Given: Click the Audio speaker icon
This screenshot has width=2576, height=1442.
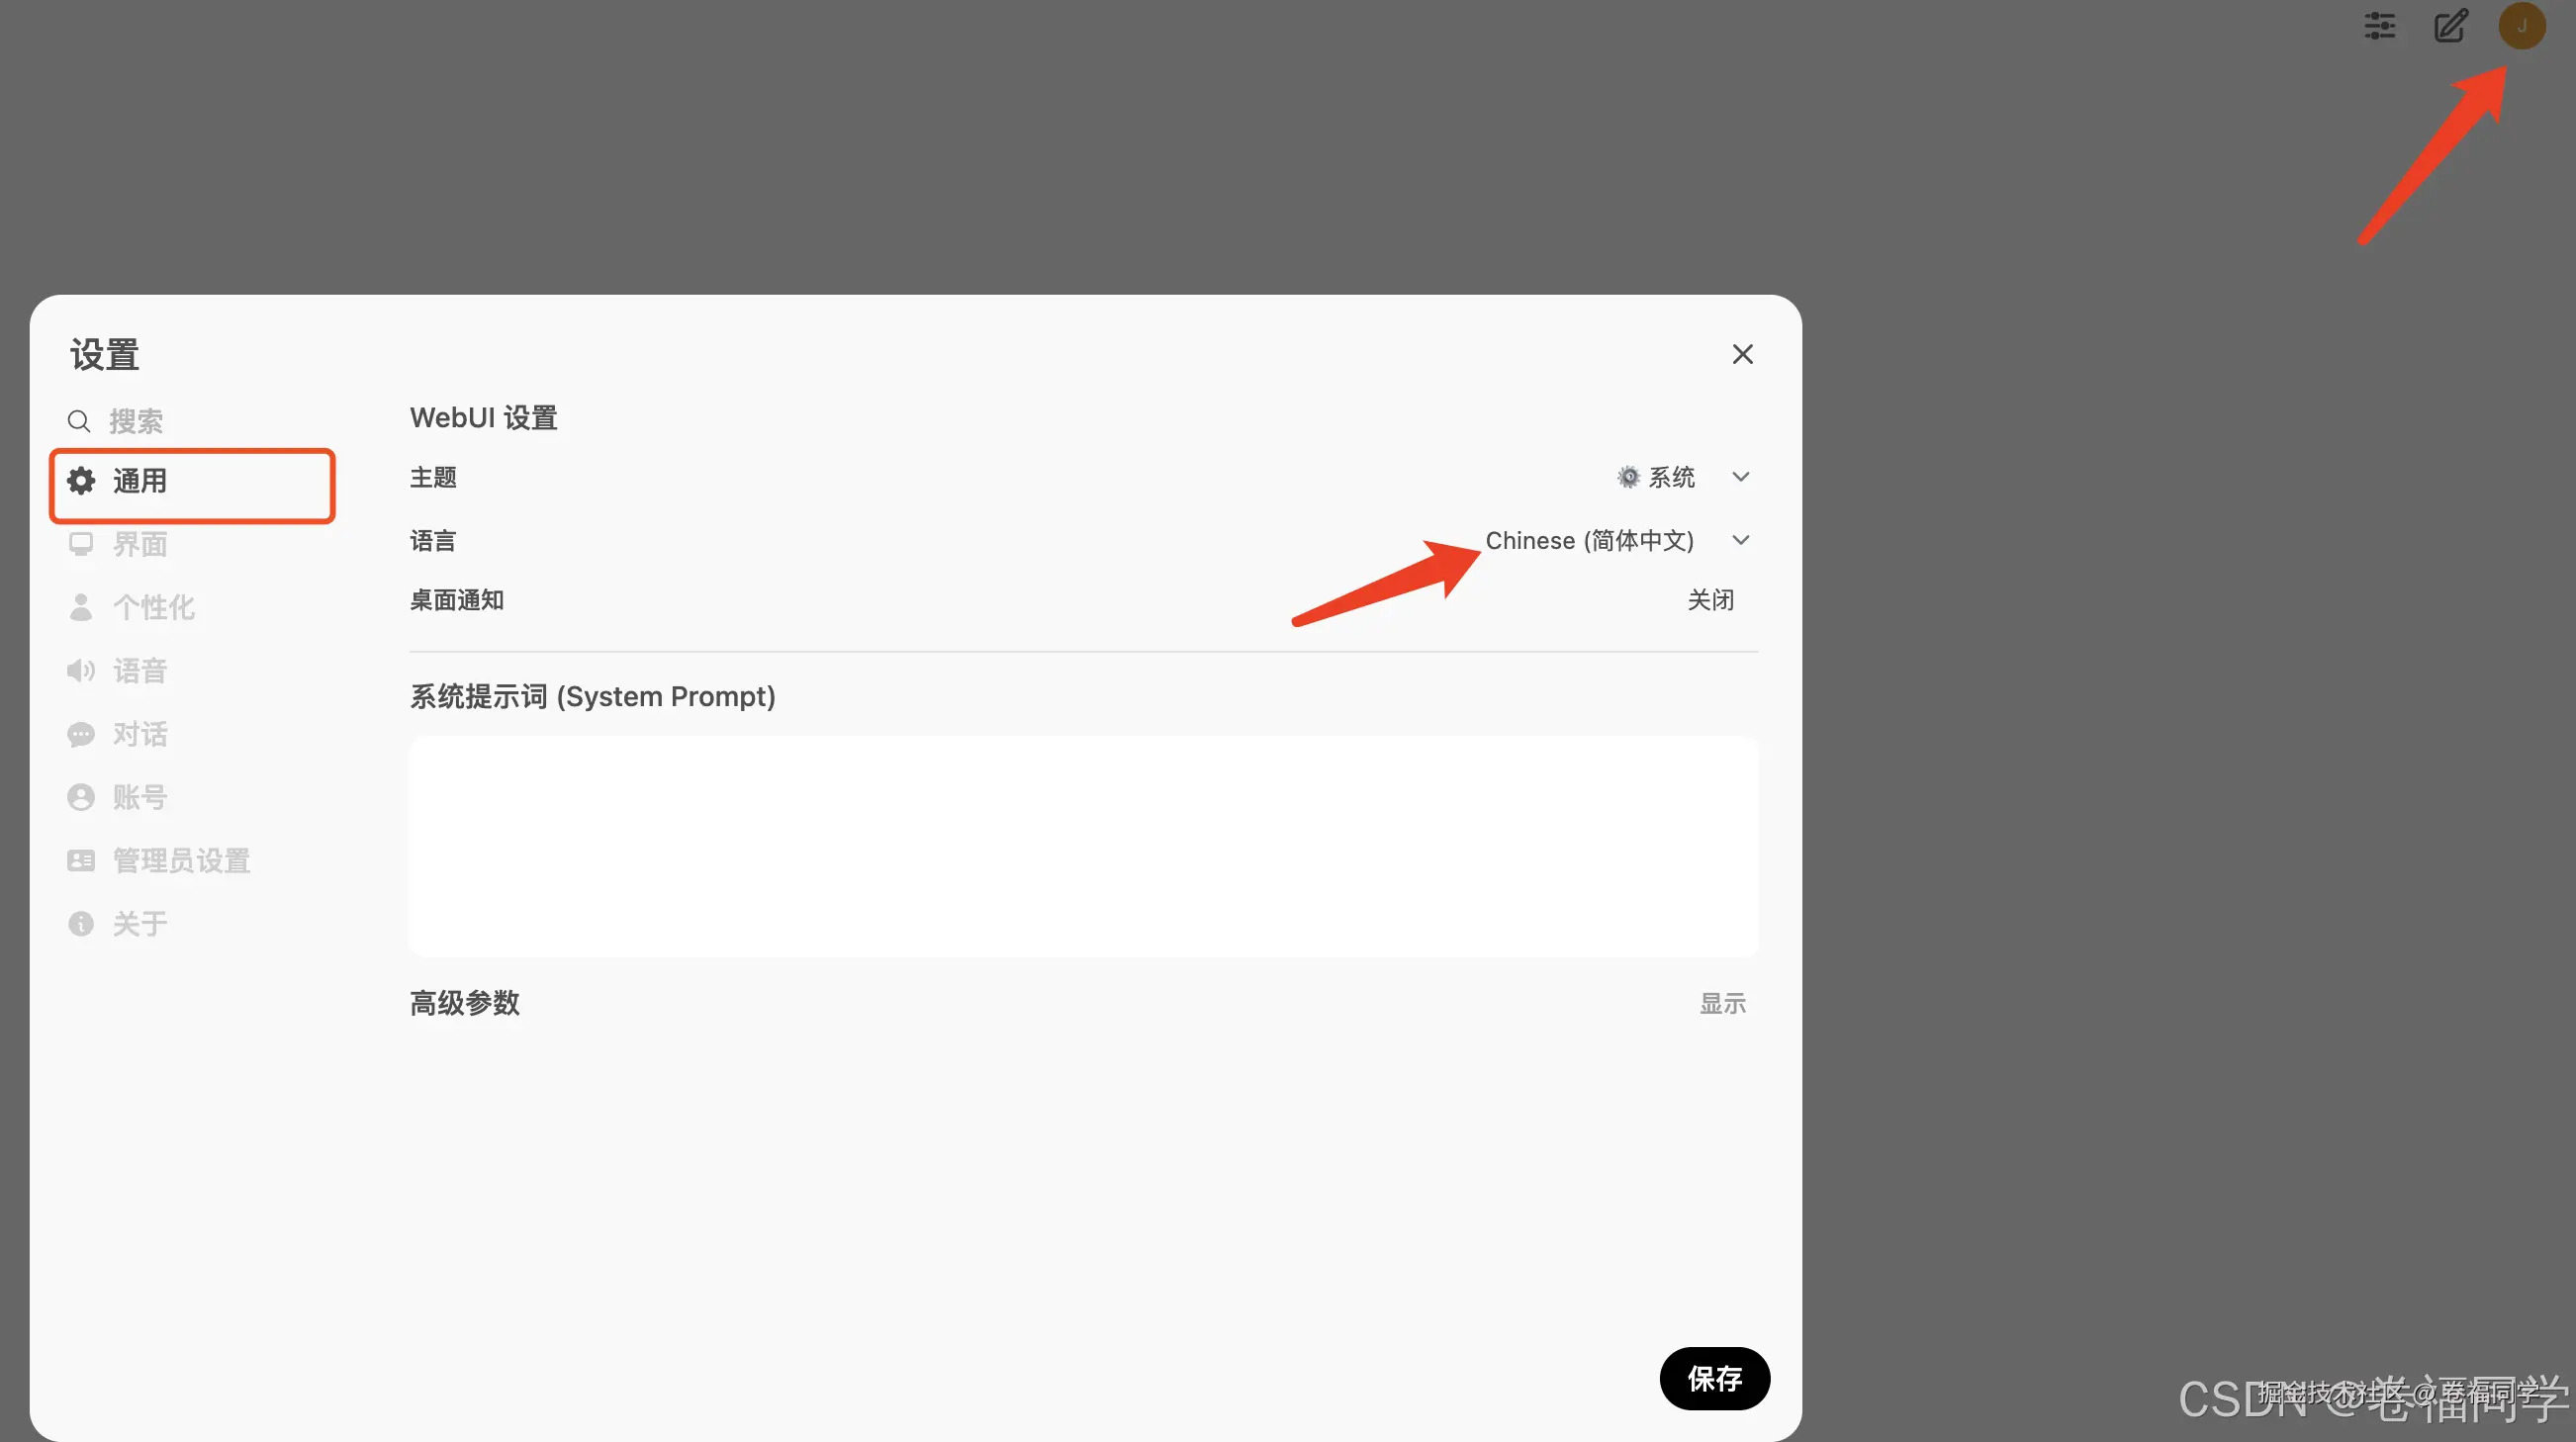Looking at the screenshot, I should tap(81, 670).
